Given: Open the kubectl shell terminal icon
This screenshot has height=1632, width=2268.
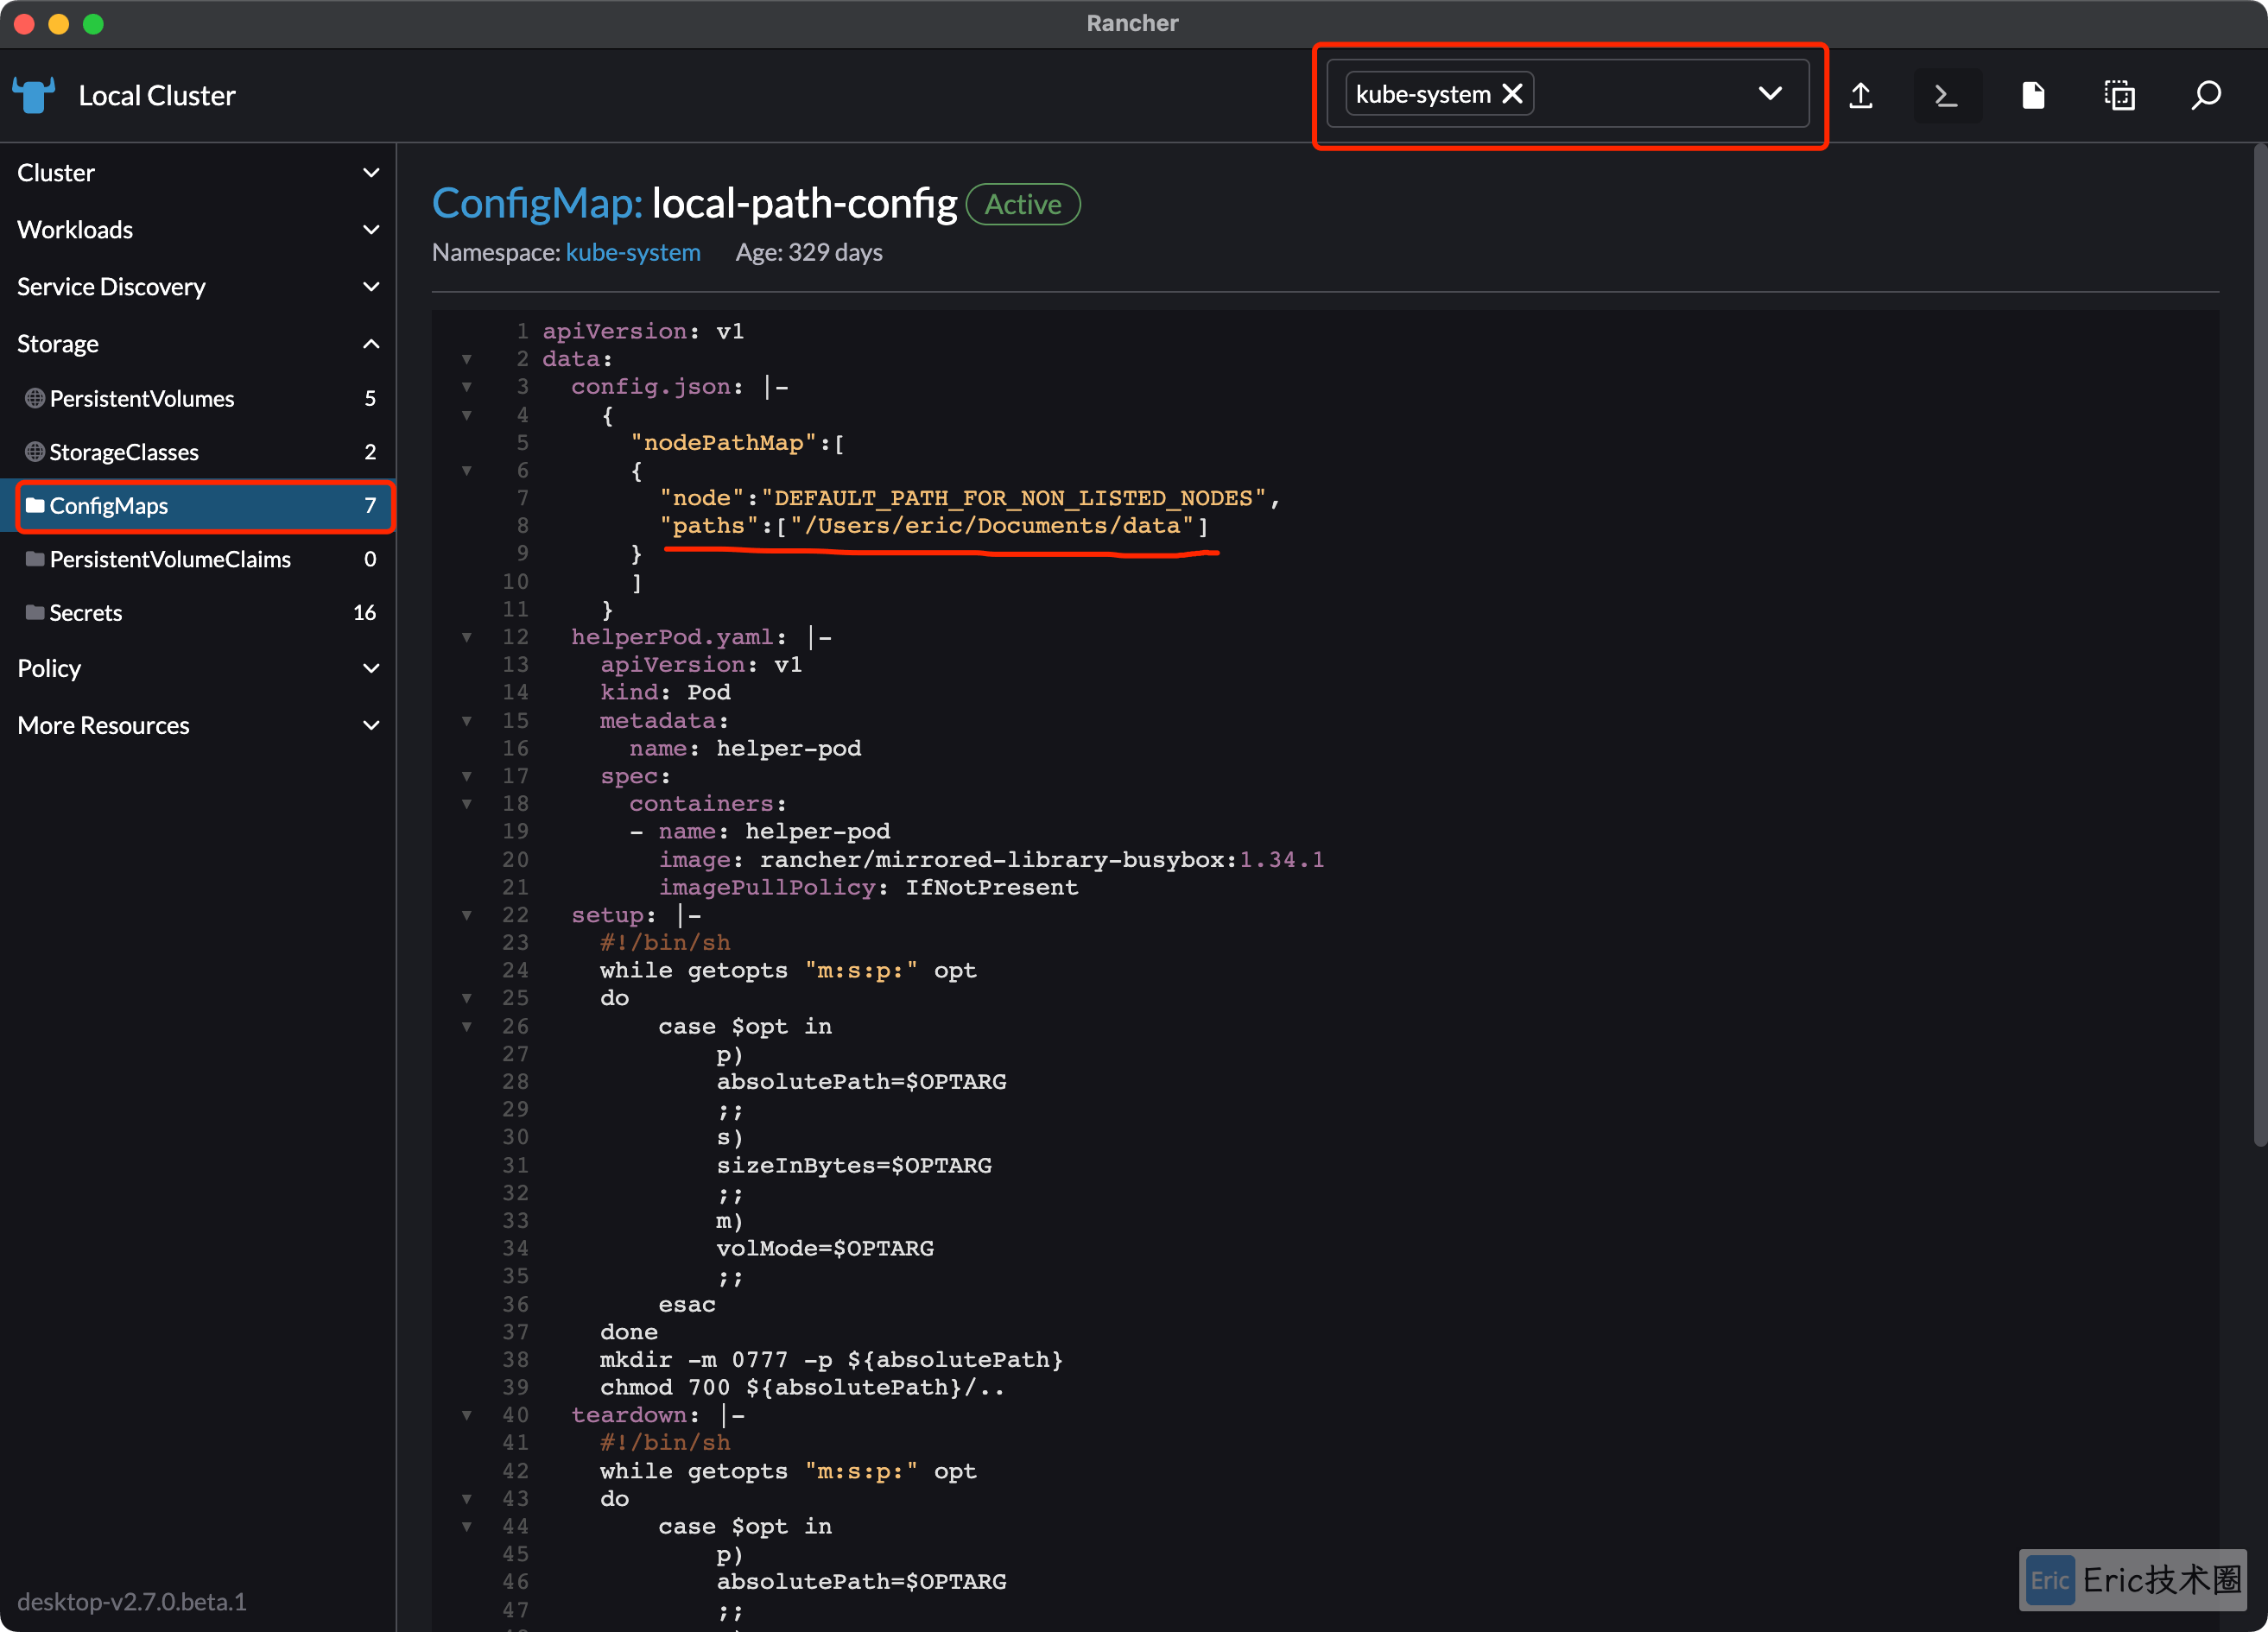Looking at the screenshot, I should (x=1946, y=95).
